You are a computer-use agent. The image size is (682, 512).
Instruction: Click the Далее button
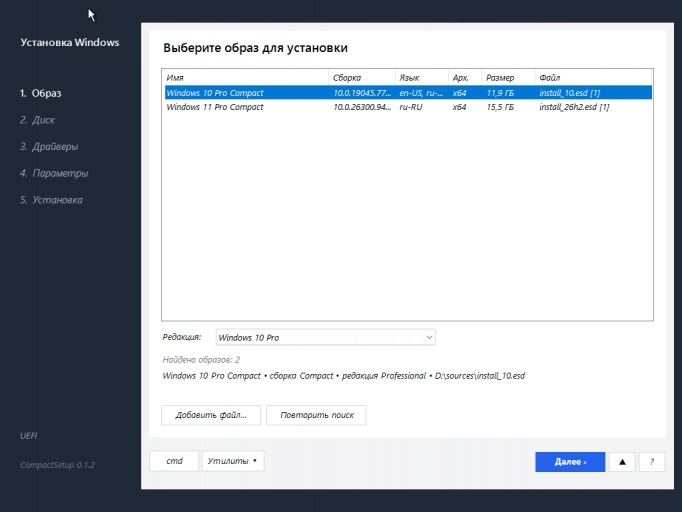(570, 462)
